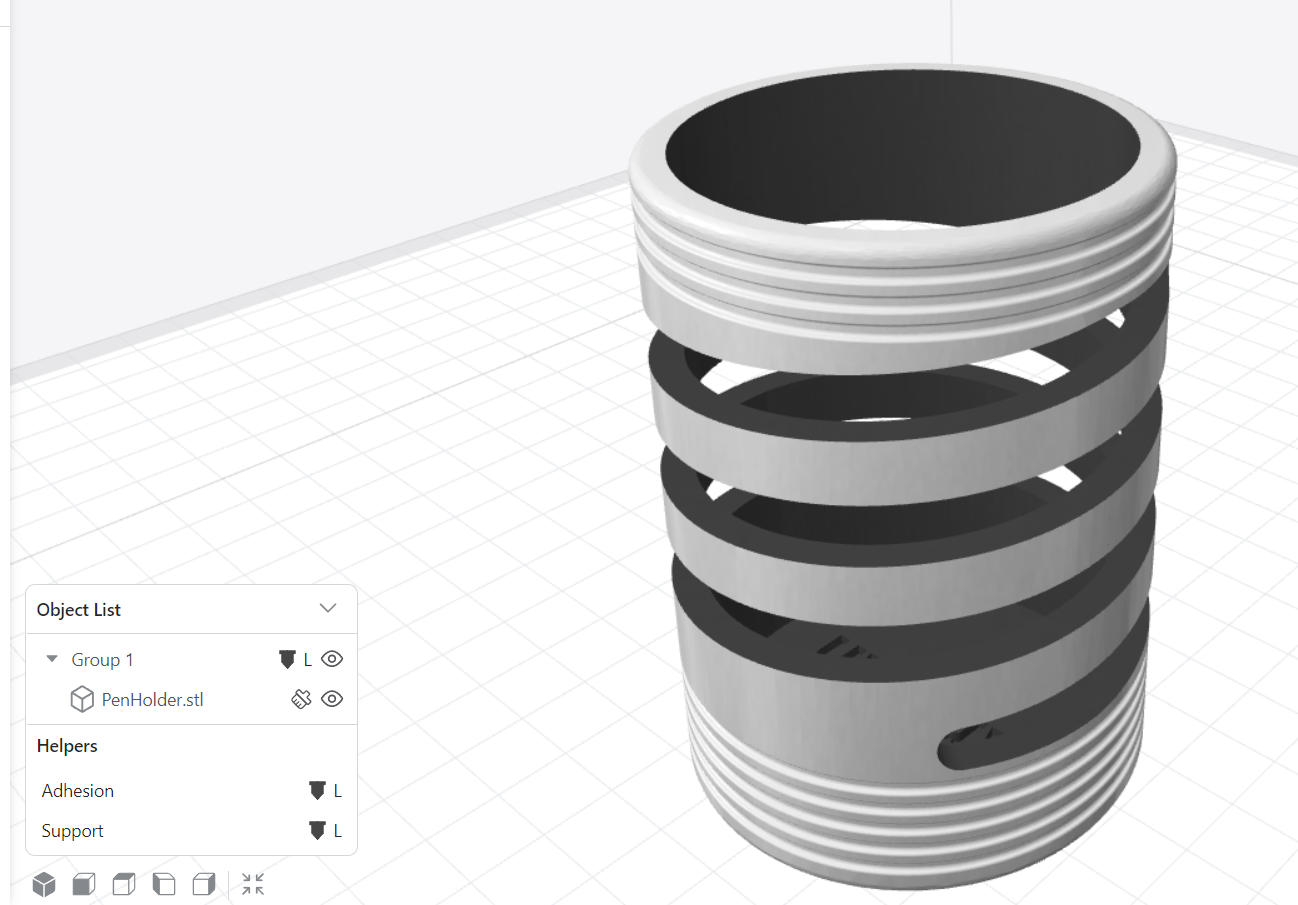Select the solid shaded cube view mode
This screenshot has height=905, width=1298.
coord(44,884)
